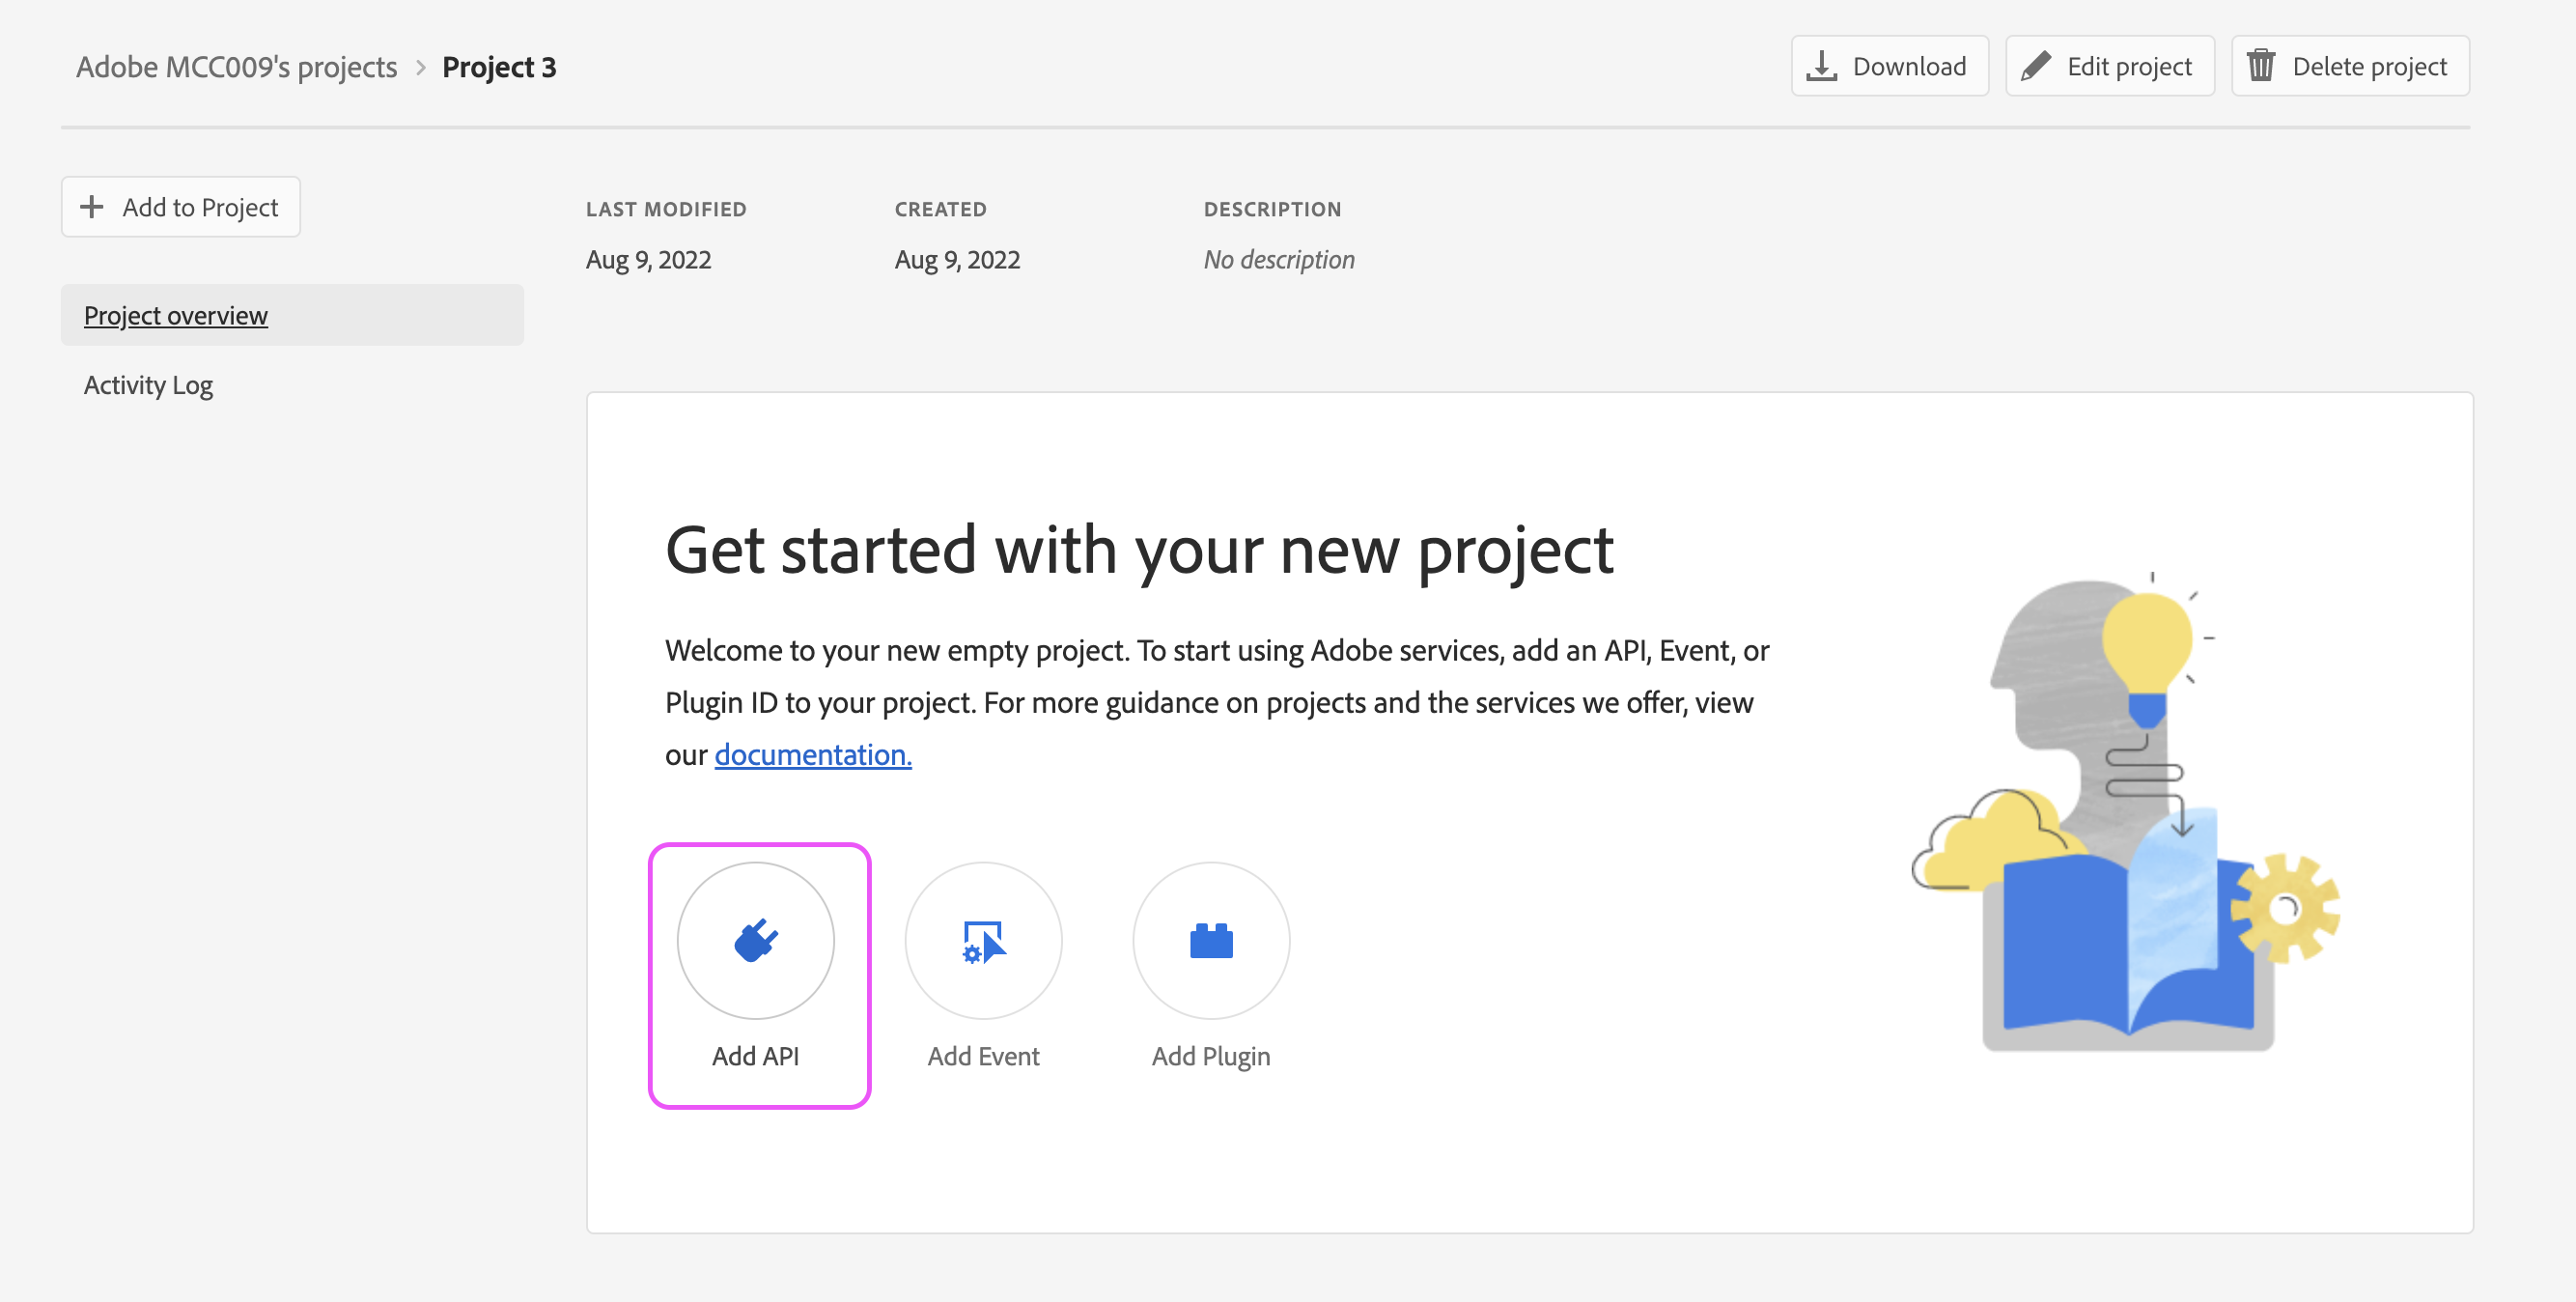
Task: Click the pencil edit icon
Action: 2035,66
